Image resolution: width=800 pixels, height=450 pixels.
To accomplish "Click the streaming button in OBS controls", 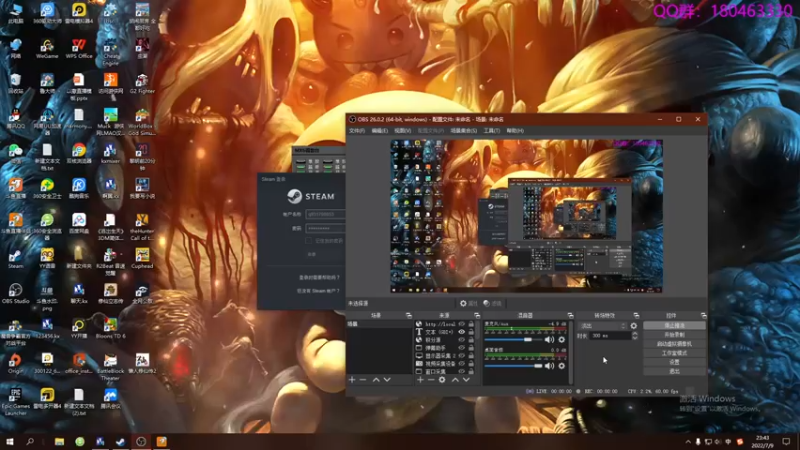I will (x=674, y=326).
